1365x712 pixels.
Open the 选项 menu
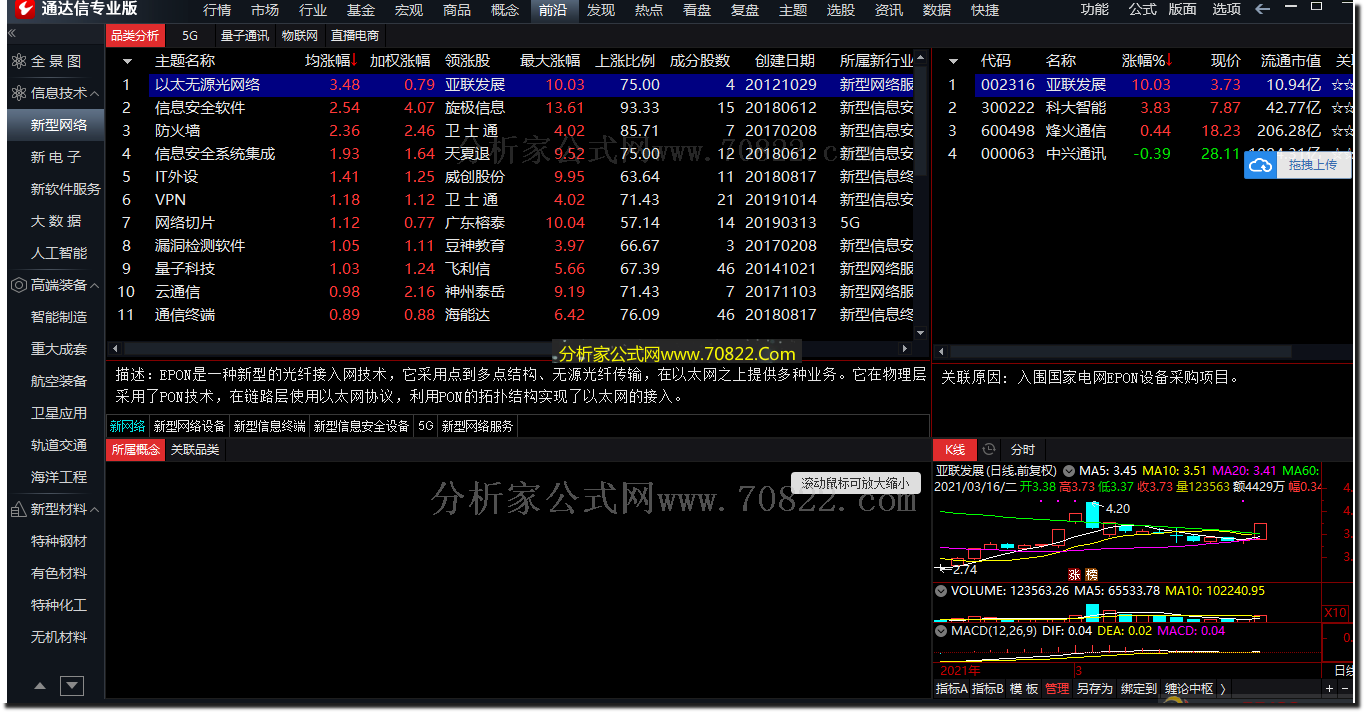coord(1226,10)
